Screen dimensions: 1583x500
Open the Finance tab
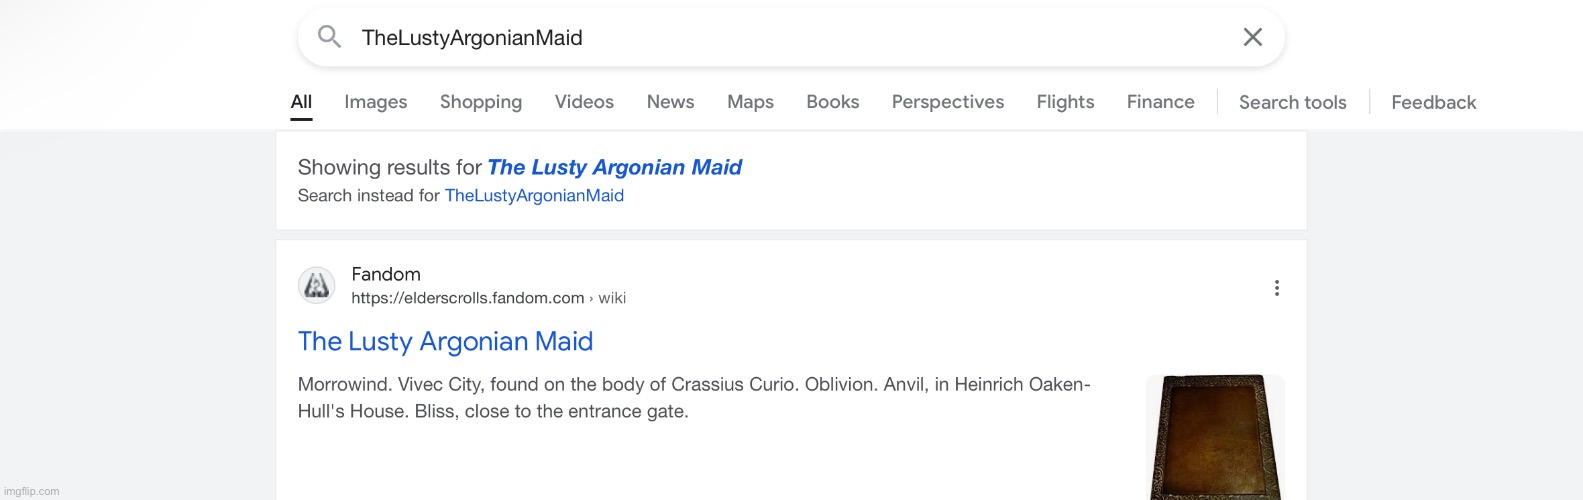1160,102
